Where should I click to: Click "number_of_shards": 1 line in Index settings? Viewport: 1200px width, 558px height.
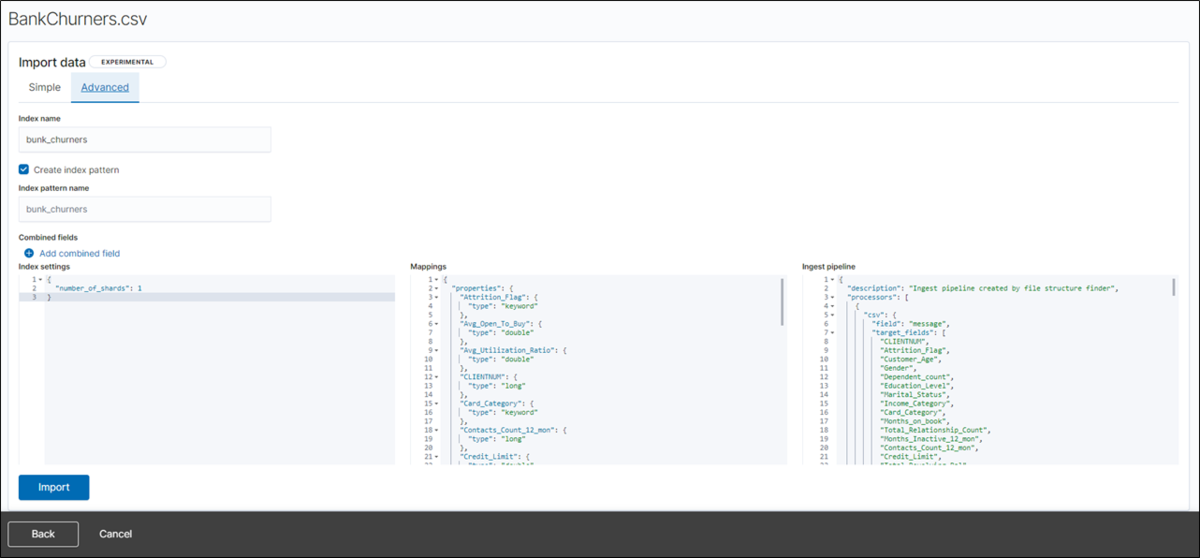(99, 288)
